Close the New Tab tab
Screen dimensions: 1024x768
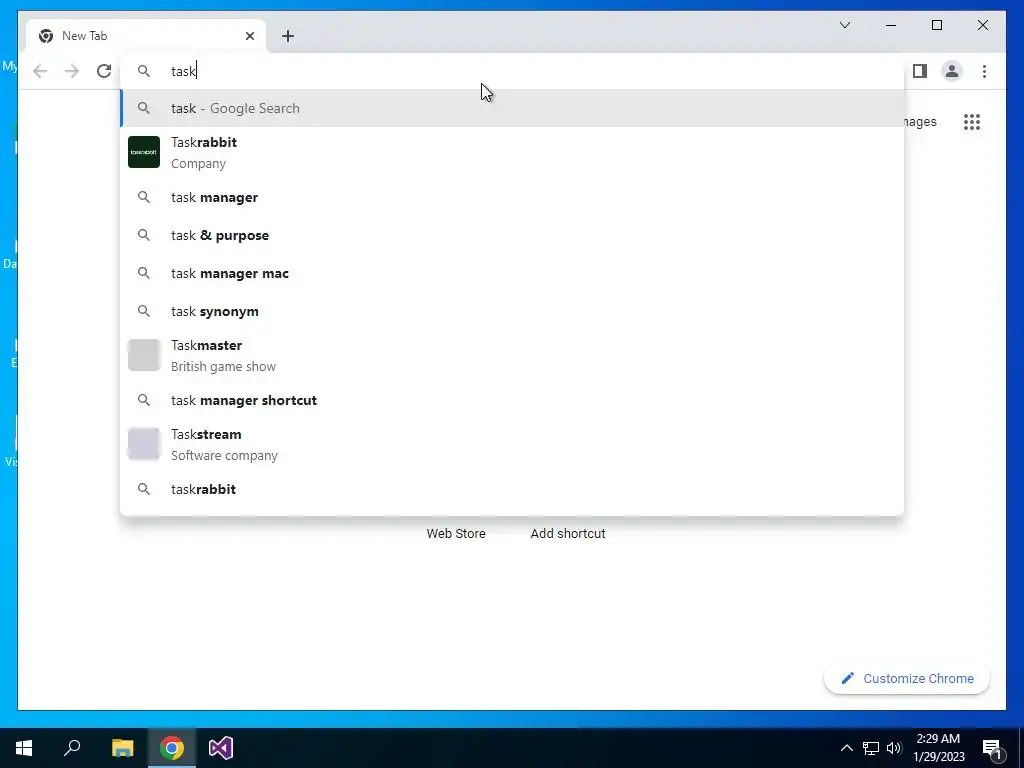point(249,36)
